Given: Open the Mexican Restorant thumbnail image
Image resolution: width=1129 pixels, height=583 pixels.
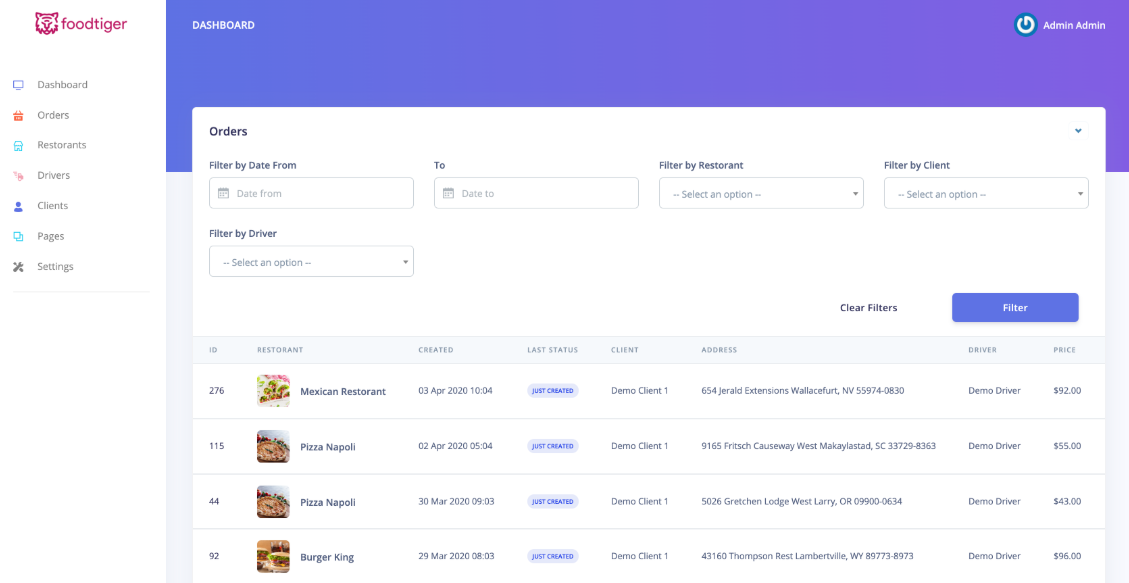Looking at the screenshot, I should pos(273,391).
